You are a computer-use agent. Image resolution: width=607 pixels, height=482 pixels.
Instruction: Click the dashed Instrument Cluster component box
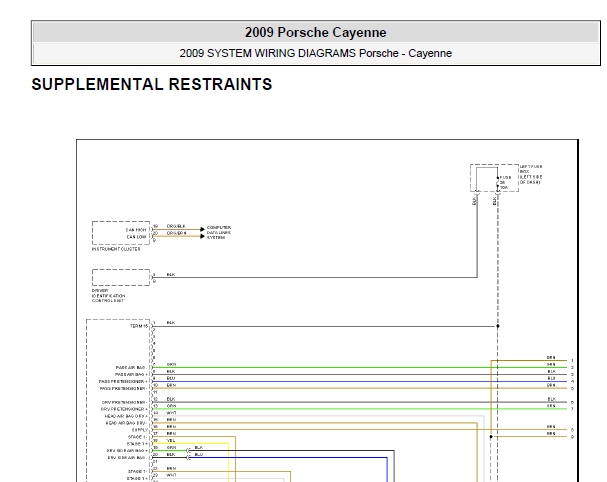121,233
